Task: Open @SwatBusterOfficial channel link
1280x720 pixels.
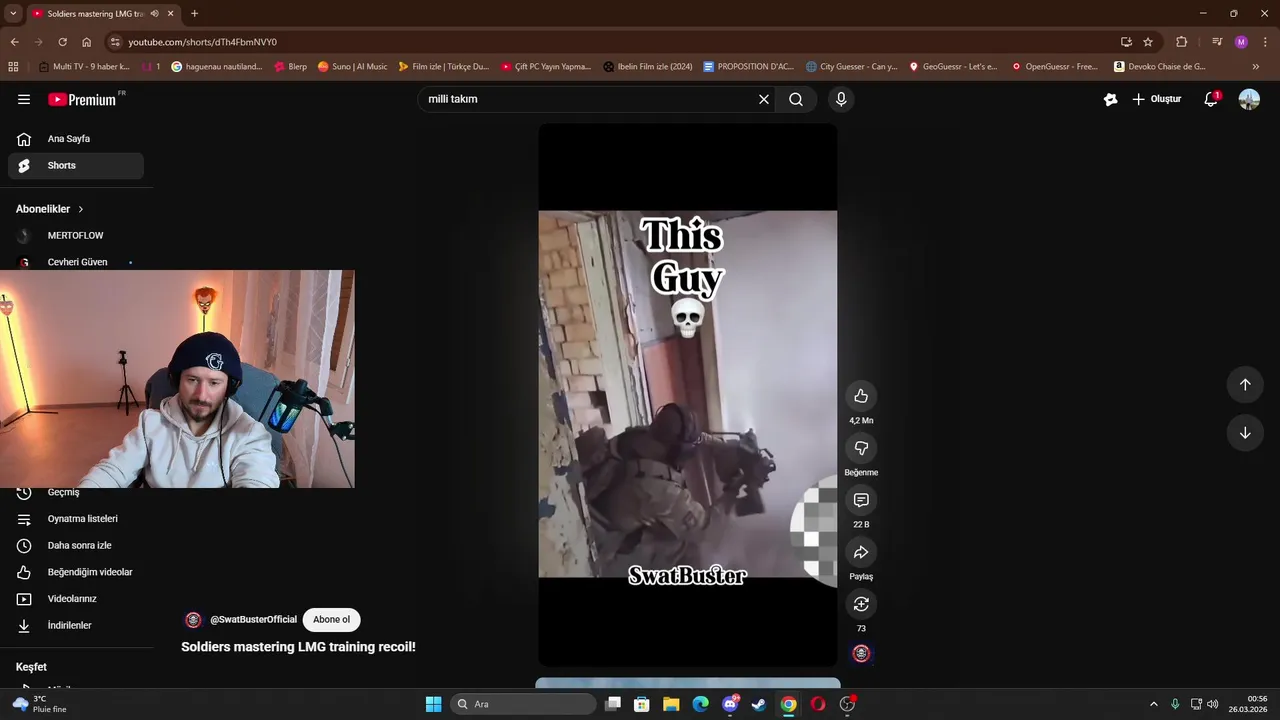Action: [x=253, y=620]
